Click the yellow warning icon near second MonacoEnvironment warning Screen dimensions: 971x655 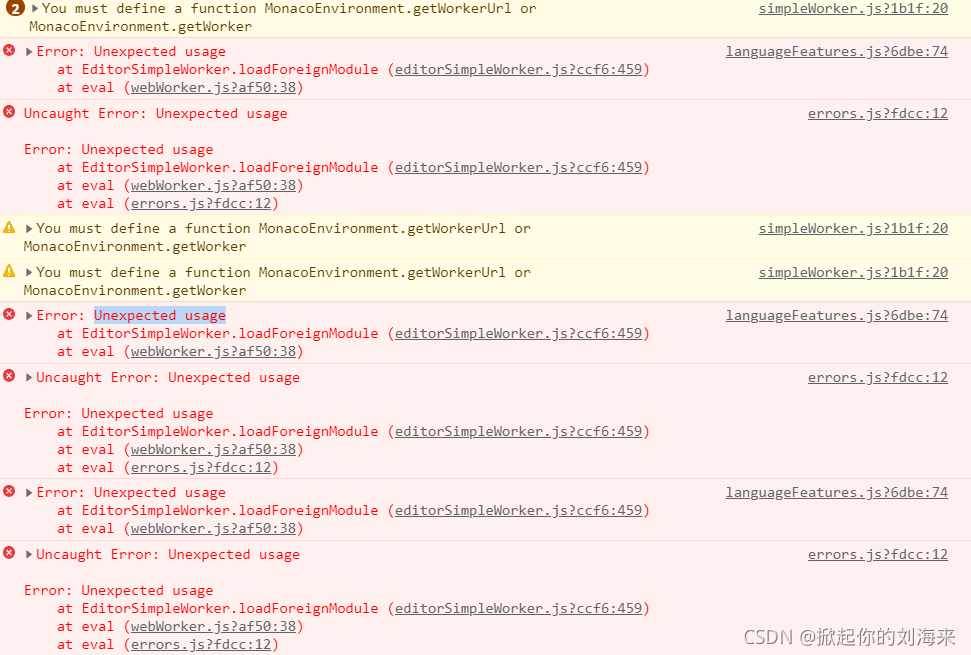coord(9,228)
